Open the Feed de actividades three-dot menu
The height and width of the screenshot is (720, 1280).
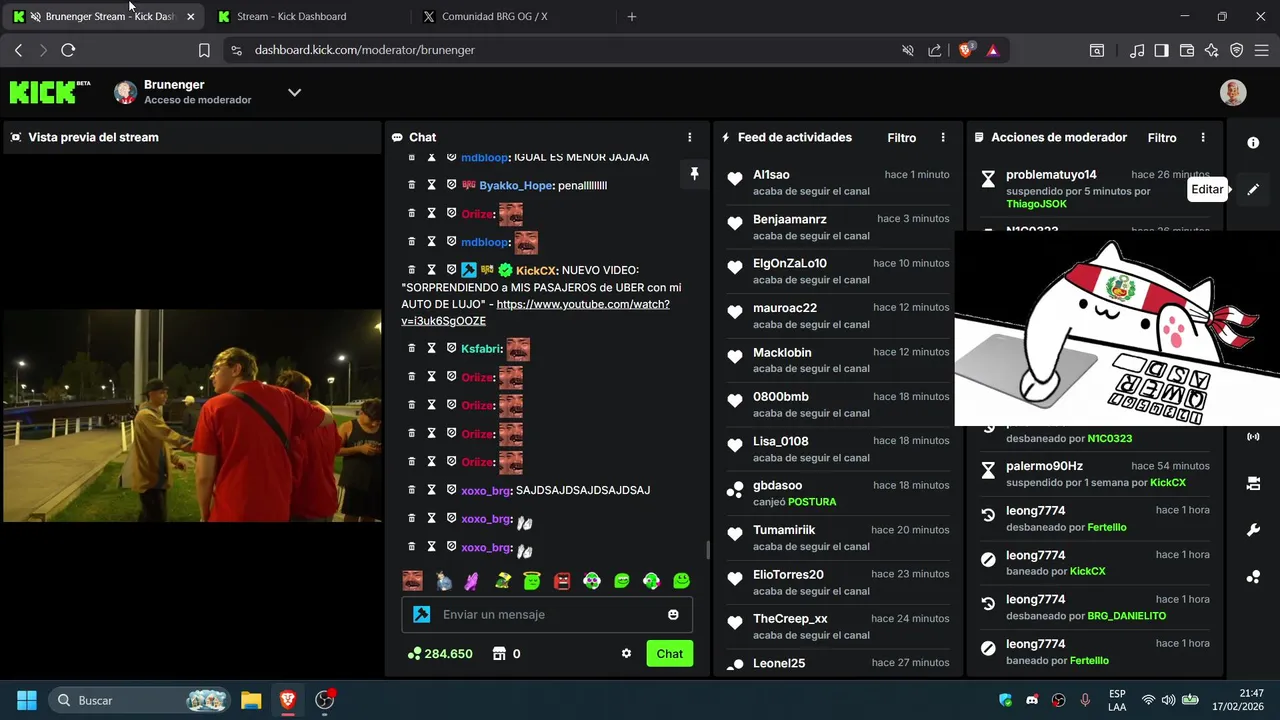click(x=942, y=138)
